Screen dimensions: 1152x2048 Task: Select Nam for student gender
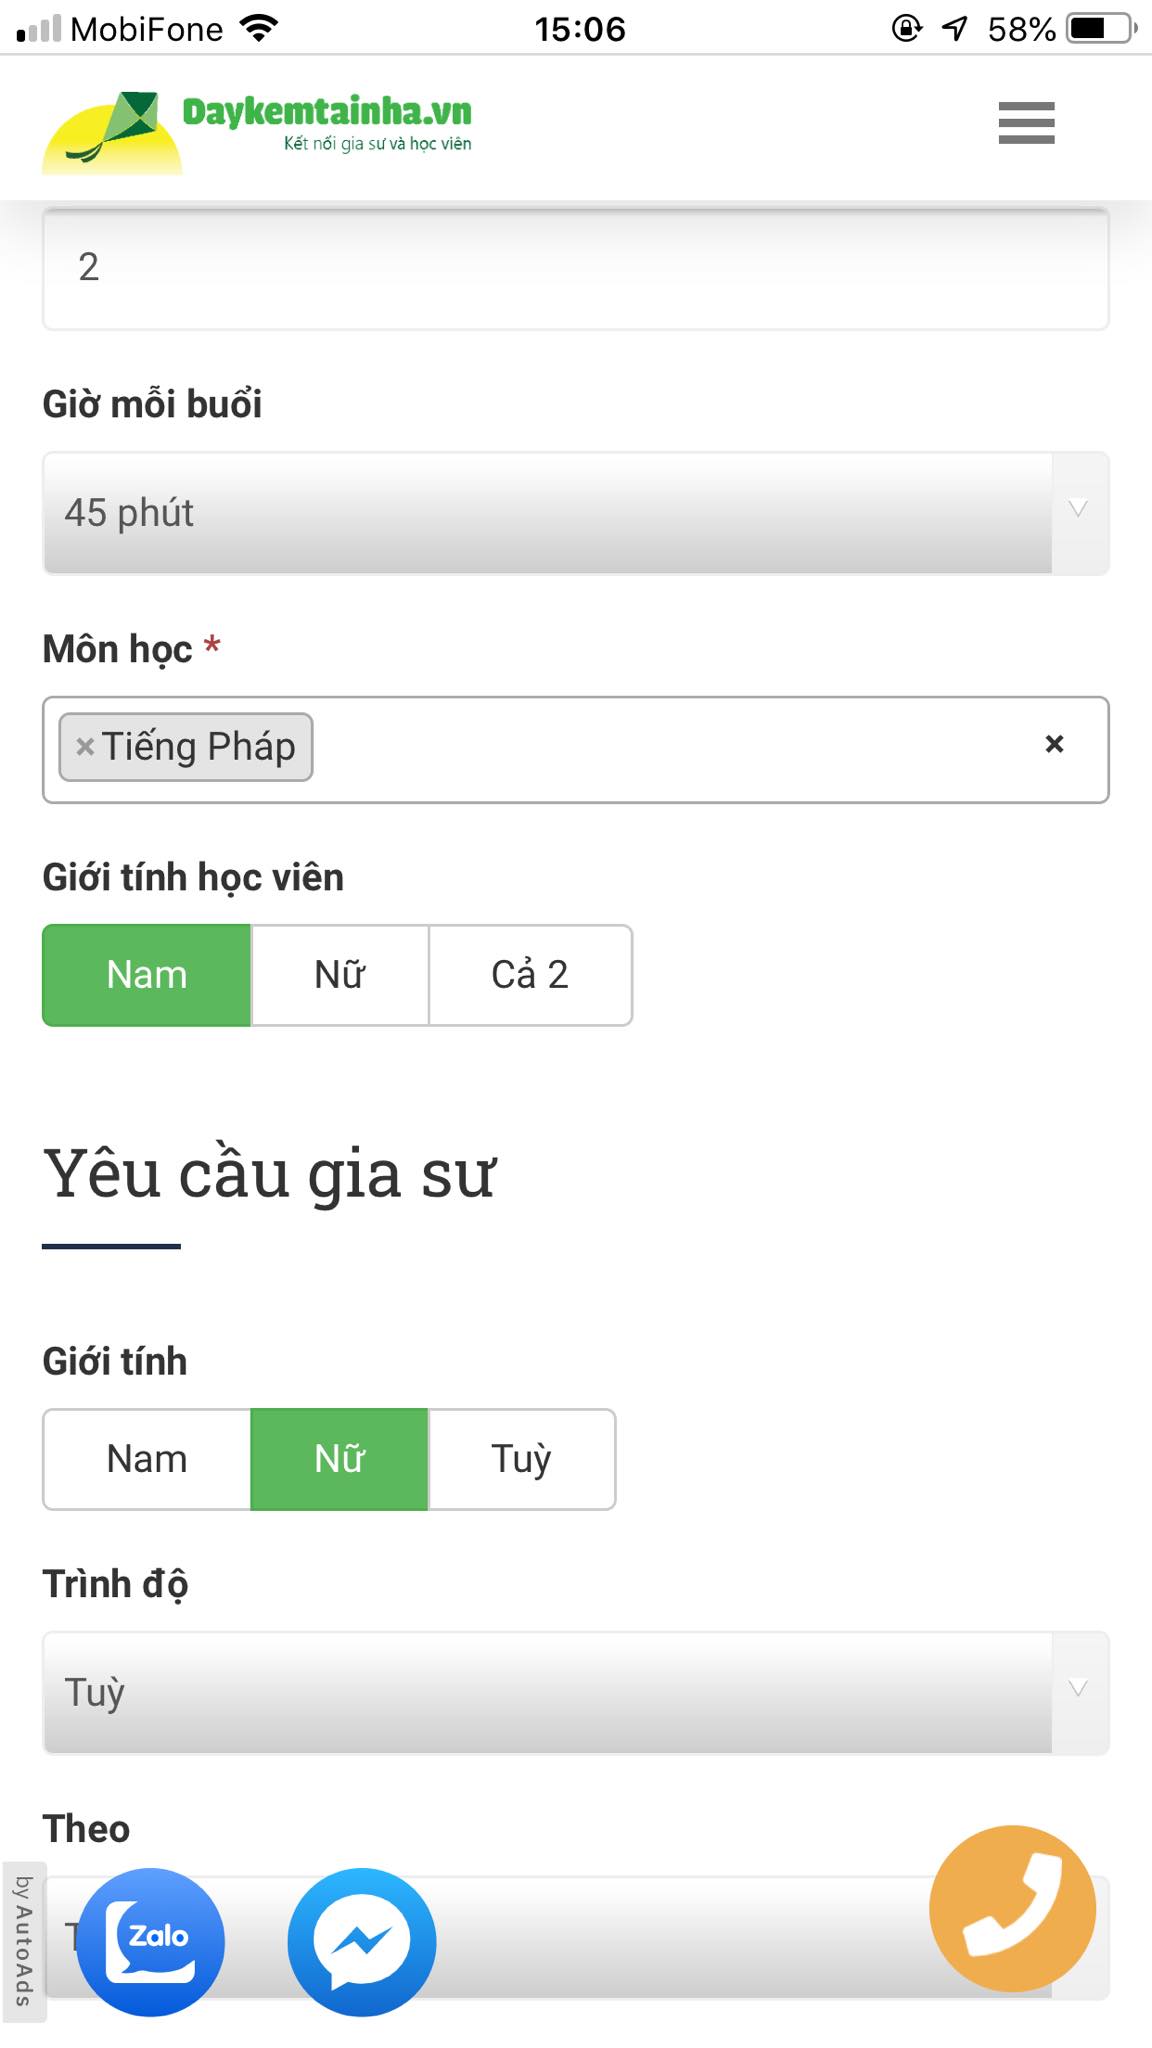147,975
